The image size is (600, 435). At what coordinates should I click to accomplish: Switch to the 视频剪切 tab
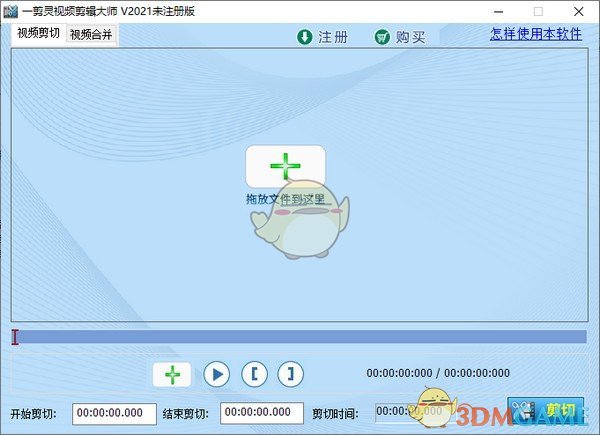[x=38, y=33]
